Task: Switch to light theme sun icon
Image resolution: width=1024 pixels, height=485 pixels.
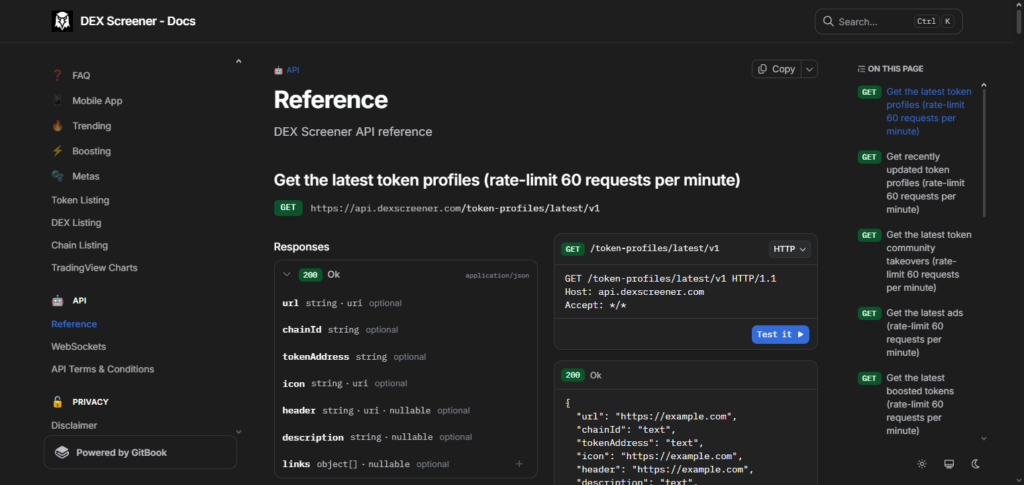Action: (x=921, y=464)
